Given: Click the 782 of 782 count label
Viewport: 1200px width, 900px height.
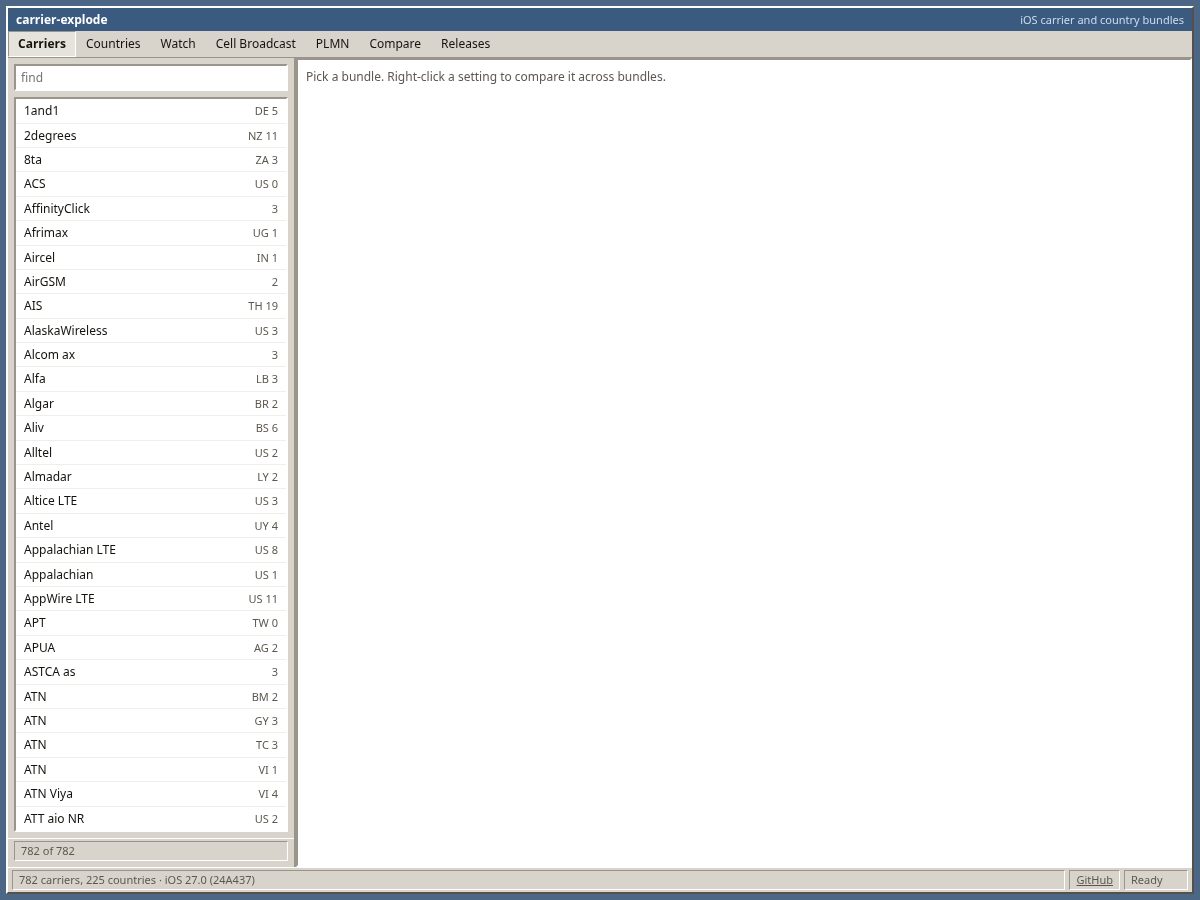Looking at the screenshot, I should tap(151, 851).
